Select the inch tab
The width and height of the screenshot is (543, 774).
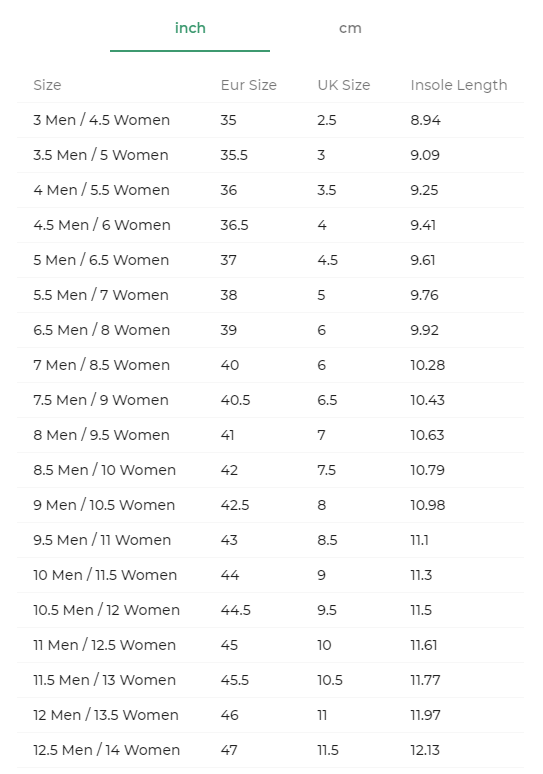[190, 28]
